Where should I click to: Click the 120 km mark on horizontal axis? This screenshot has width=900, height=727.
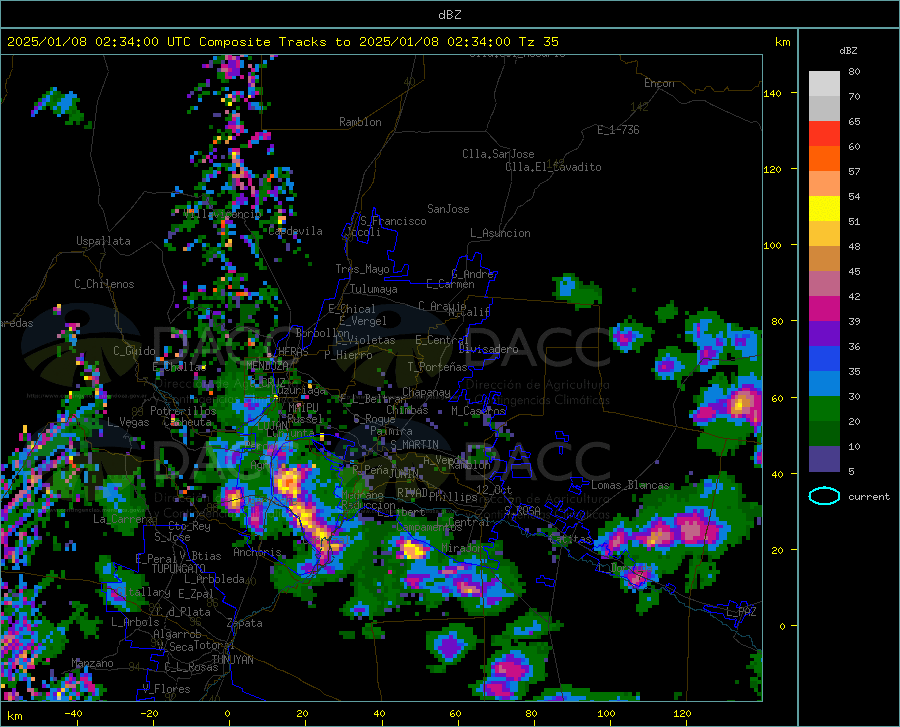[x=682, y=714]
